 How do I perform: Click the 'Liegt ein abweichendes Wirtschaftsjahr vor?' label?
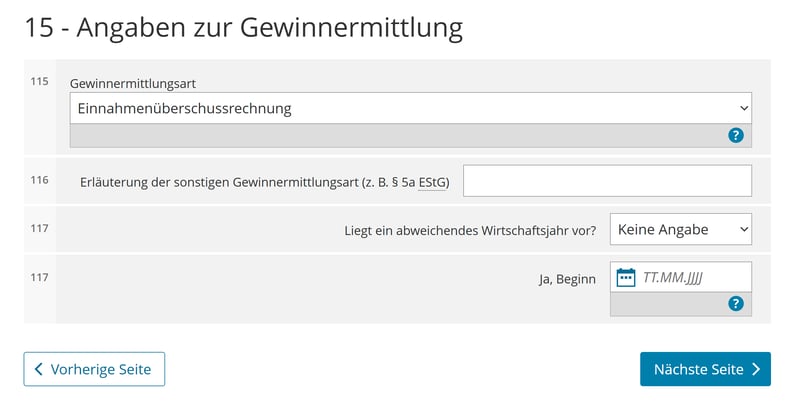pyautogui.click(x=470, y=230)
